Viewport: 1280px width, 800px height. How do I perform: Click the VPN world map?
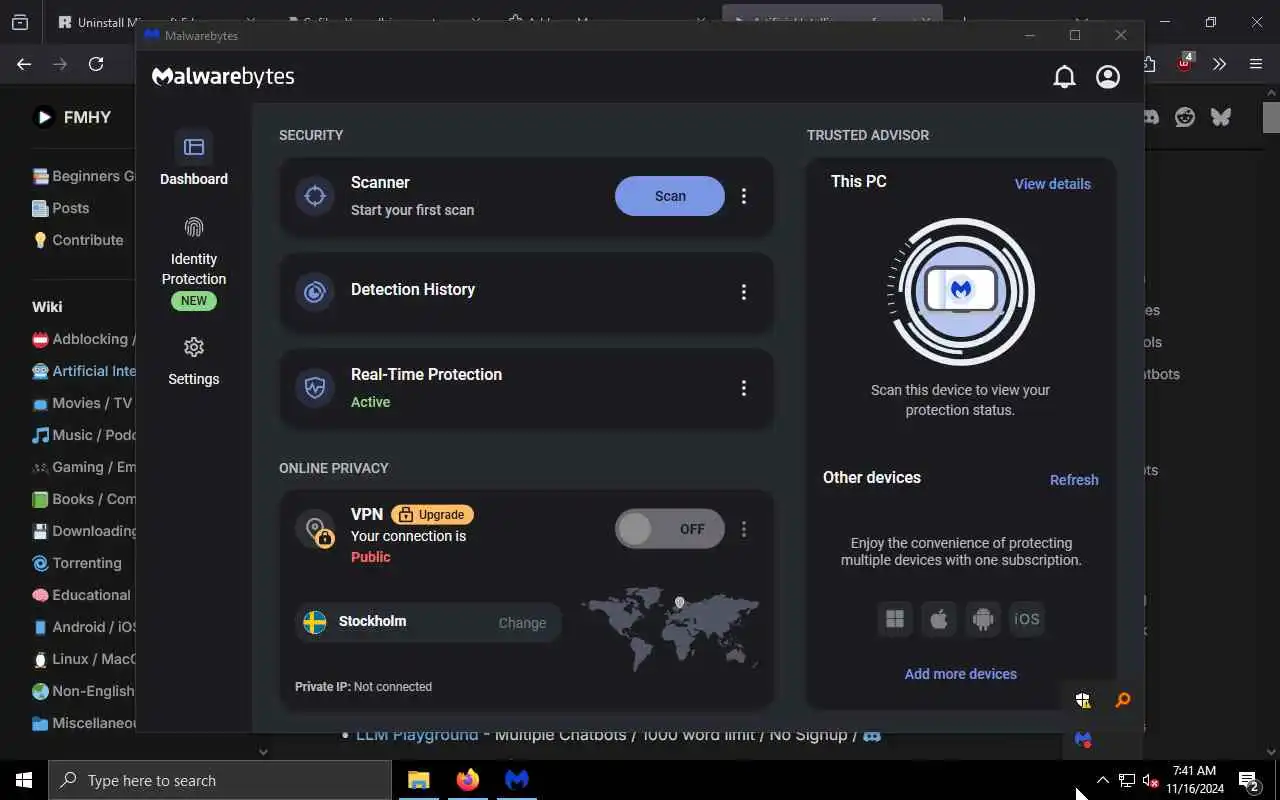click(669, 628)
